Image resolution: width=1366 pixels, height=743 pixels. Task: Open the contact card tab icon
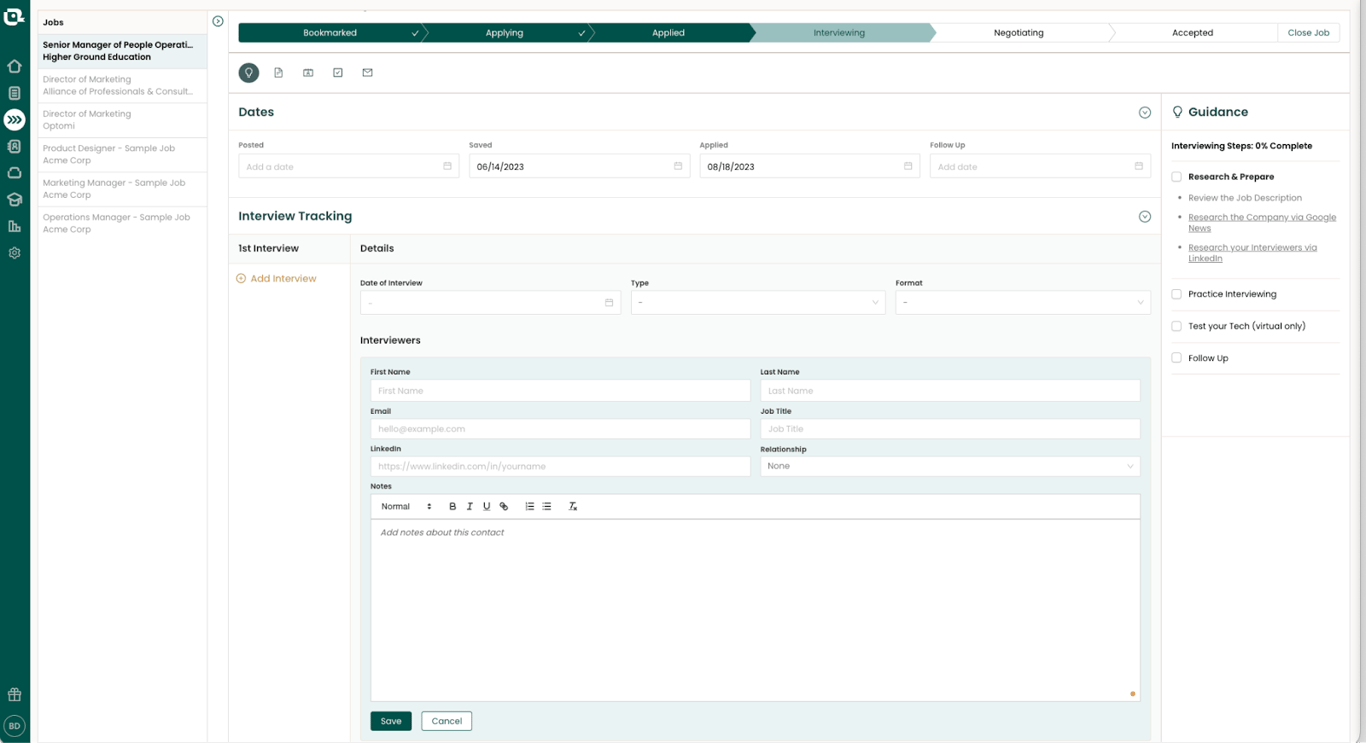point(308,73)
